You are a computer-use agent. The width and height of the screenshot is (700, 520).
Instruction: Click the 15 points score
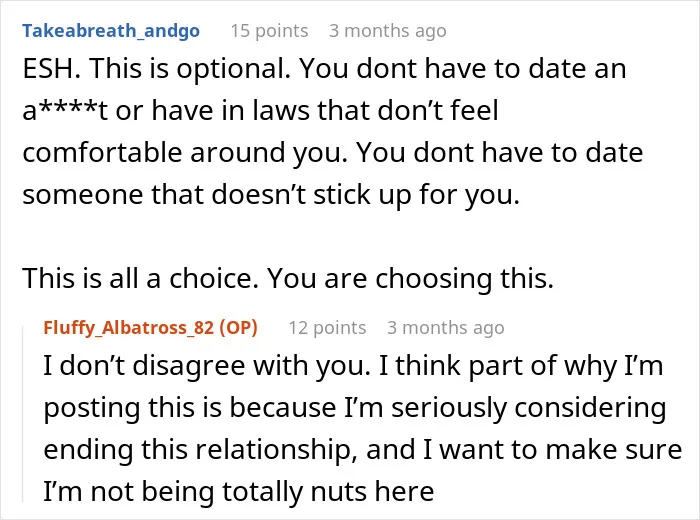coord(269,31)
